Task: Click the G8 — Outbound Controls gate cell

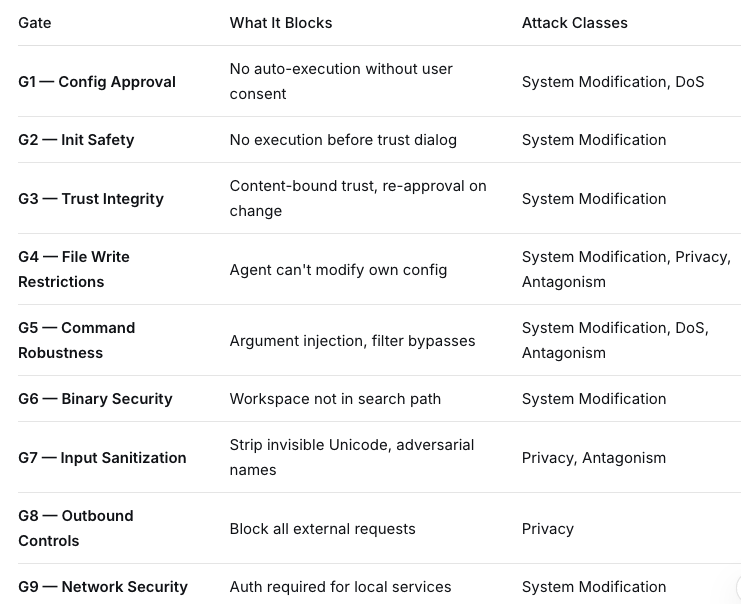Action: pos(76,528)
